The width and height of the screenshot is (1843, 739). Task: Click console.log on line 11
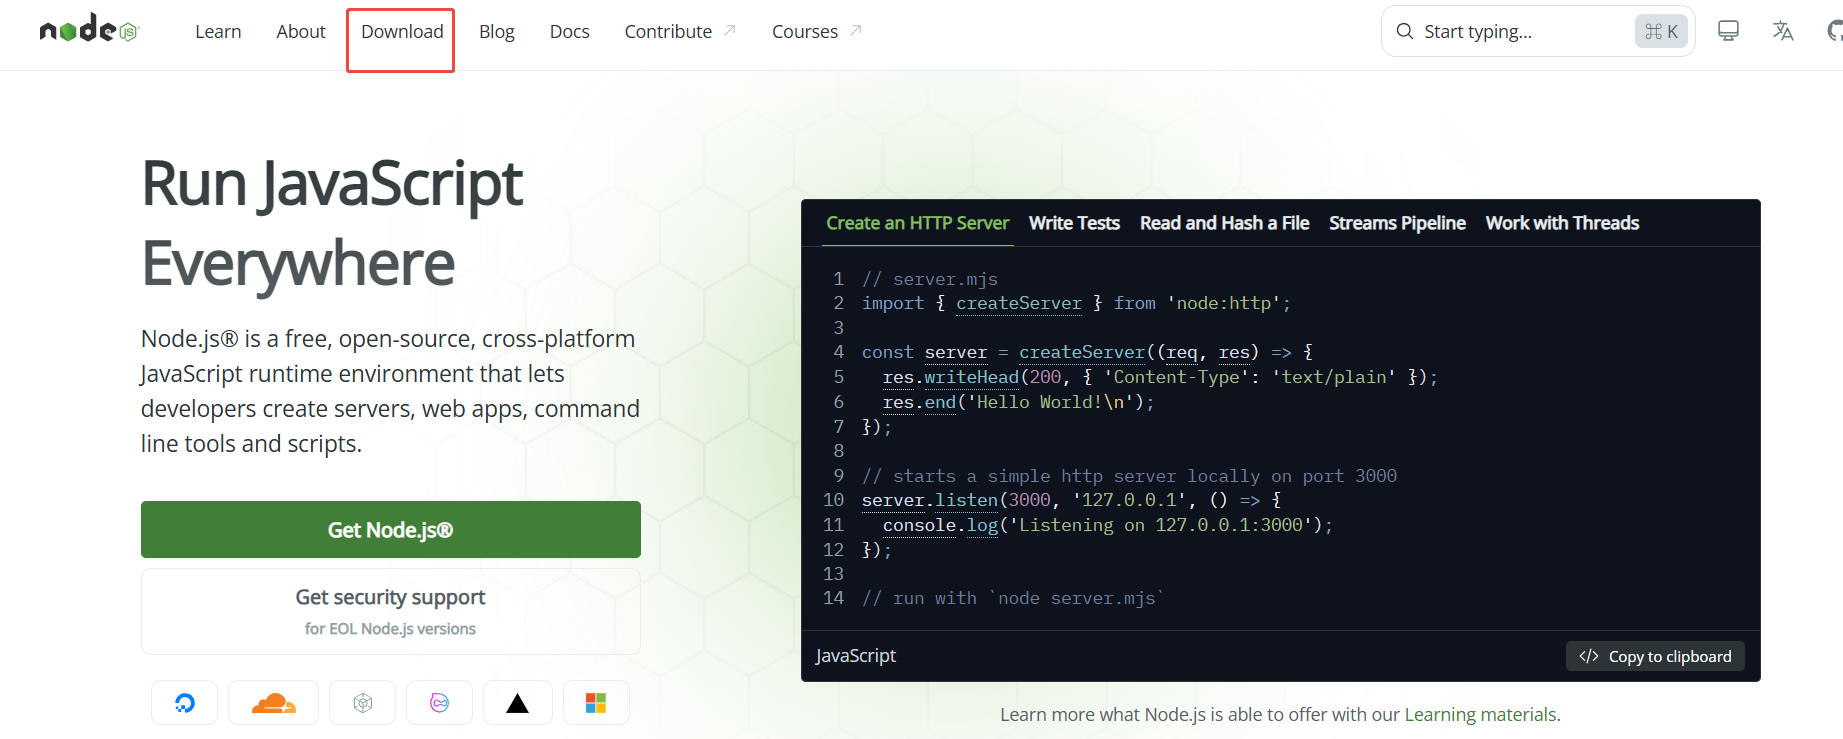tap(940, 525)
